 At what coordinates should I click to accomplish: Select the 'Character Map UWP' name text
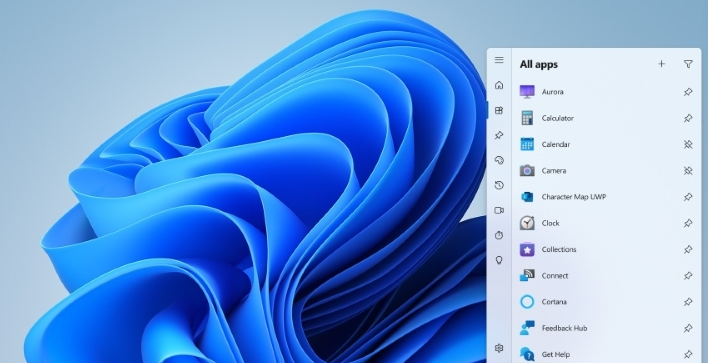[x=574, y=197]
